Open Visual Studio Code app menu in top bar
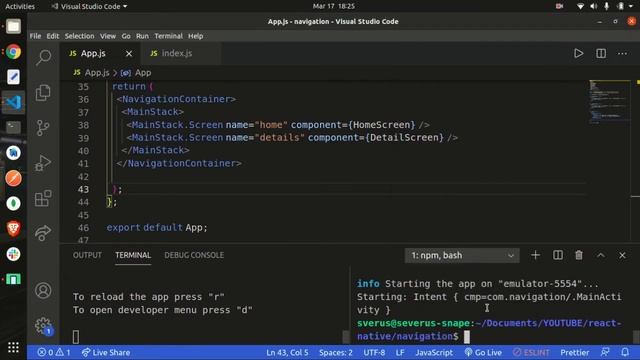The image size is (640, 360). coord(89,7)
